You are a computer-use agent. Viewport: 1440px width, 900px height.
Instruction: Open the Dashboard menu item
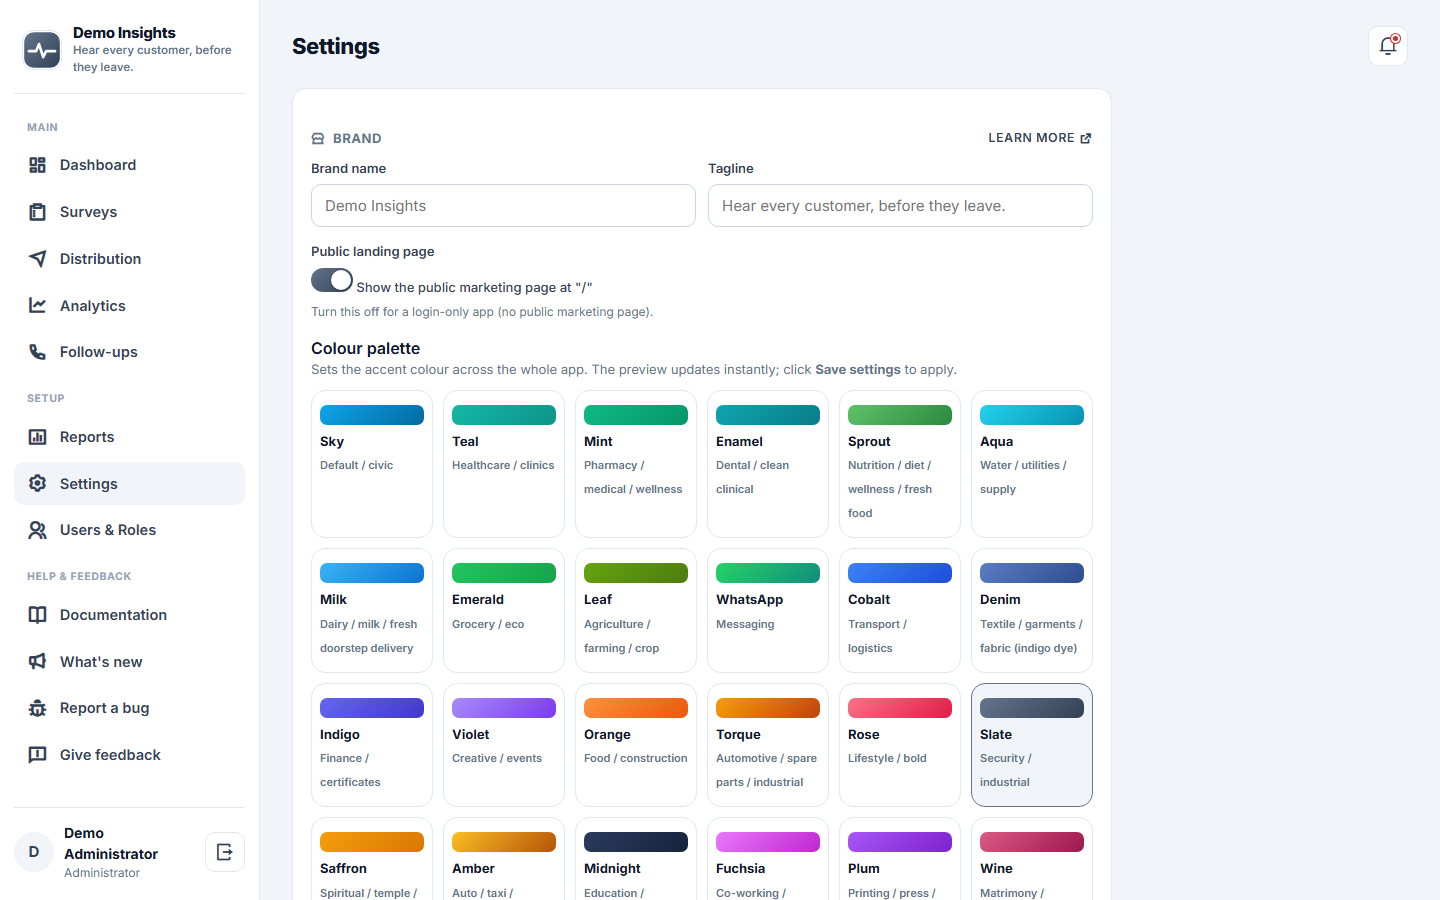[129, 165]
